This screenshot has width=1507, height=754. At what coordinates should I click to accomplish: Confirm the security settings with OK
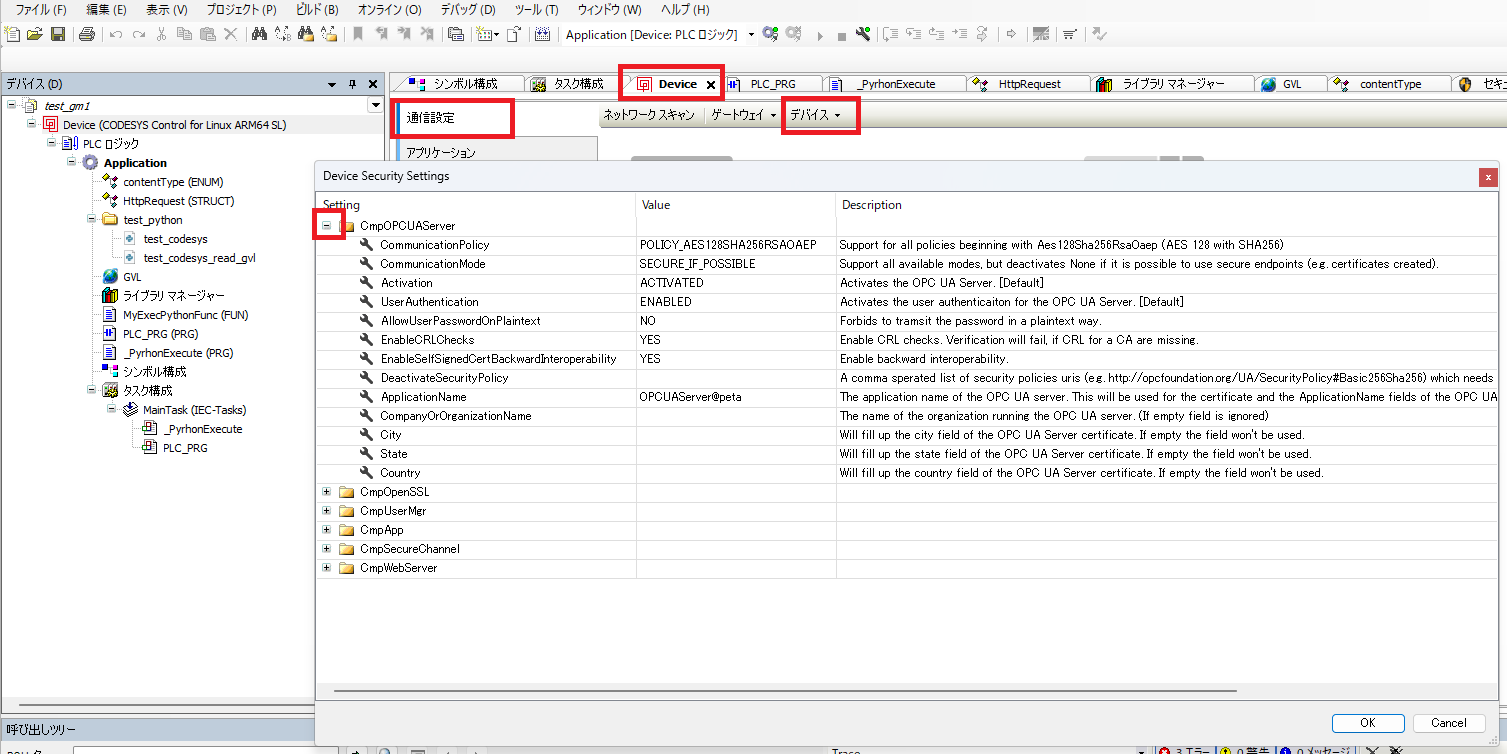[1367, 723]
